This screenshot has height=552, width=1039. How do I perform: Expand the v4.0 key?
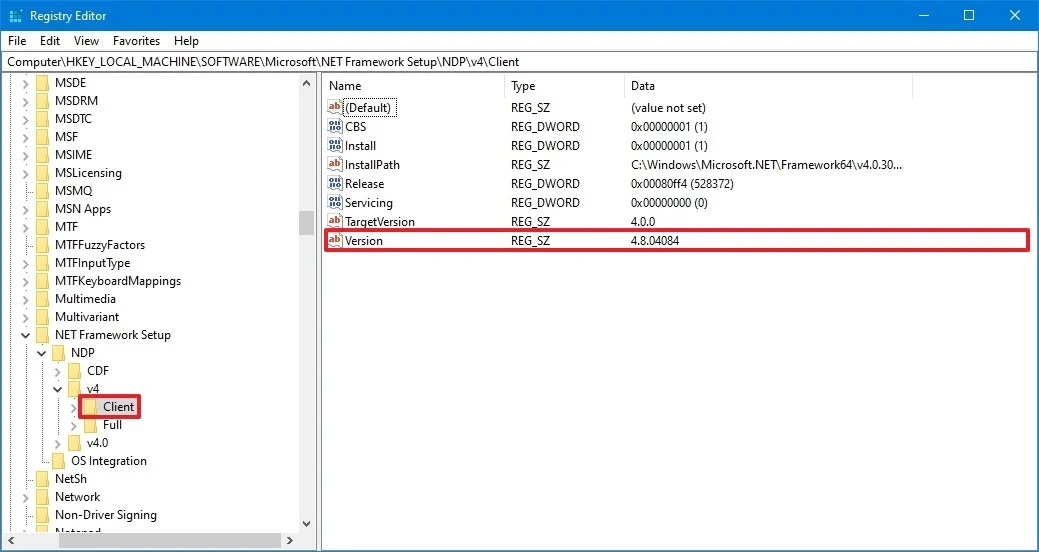pyautogui.click(x=58, y=443)
